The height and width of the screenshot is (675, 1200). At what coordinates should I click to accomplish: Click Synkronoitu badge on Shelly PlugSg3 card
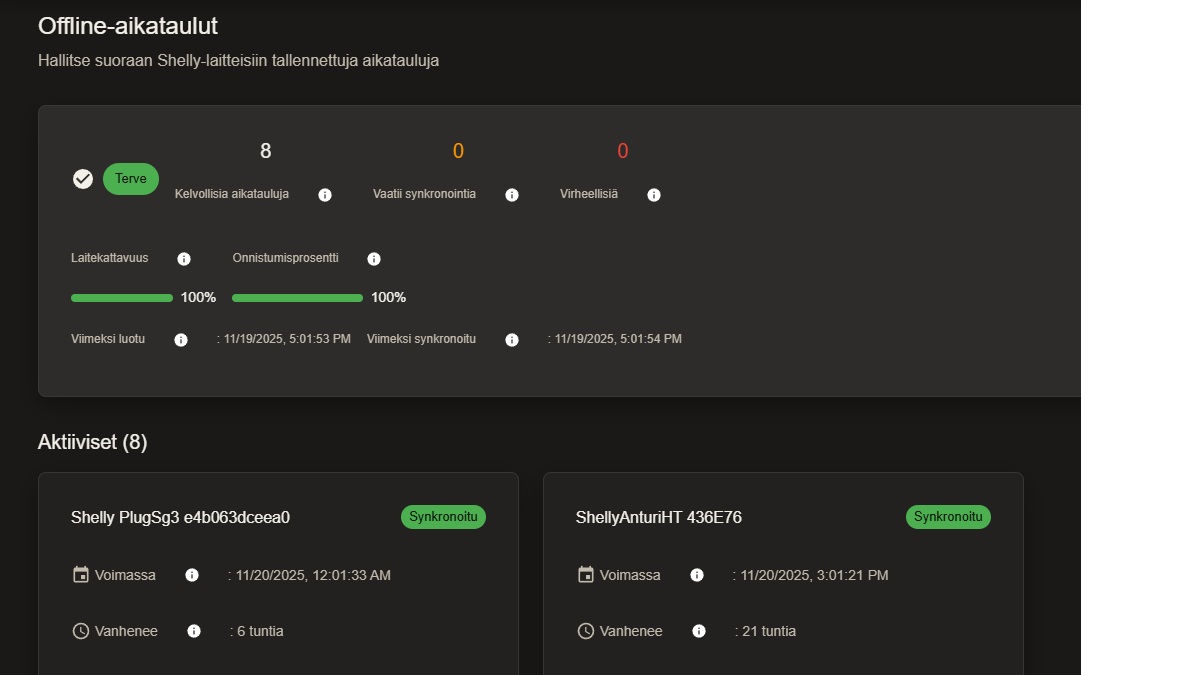[443, 517]
